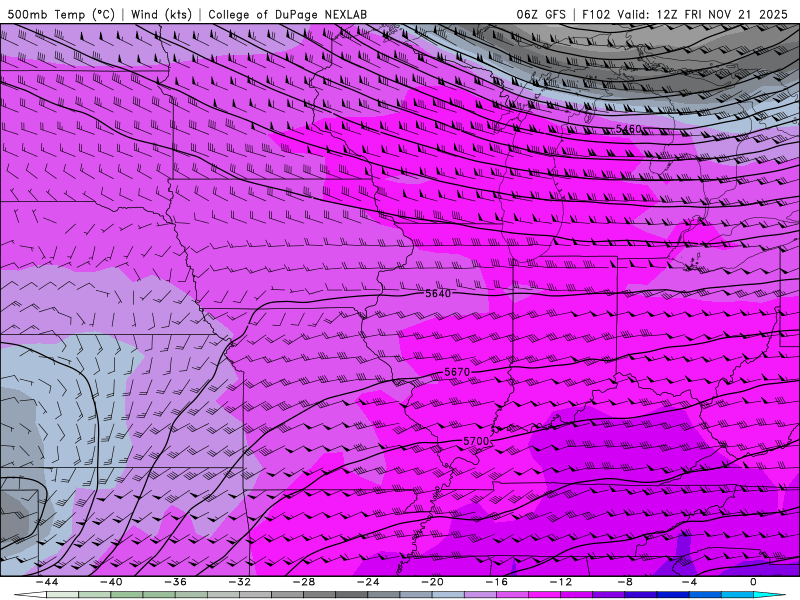Click the -24 color scale label
Viewport: 800px width, 600px height.
tap(368, 582)
